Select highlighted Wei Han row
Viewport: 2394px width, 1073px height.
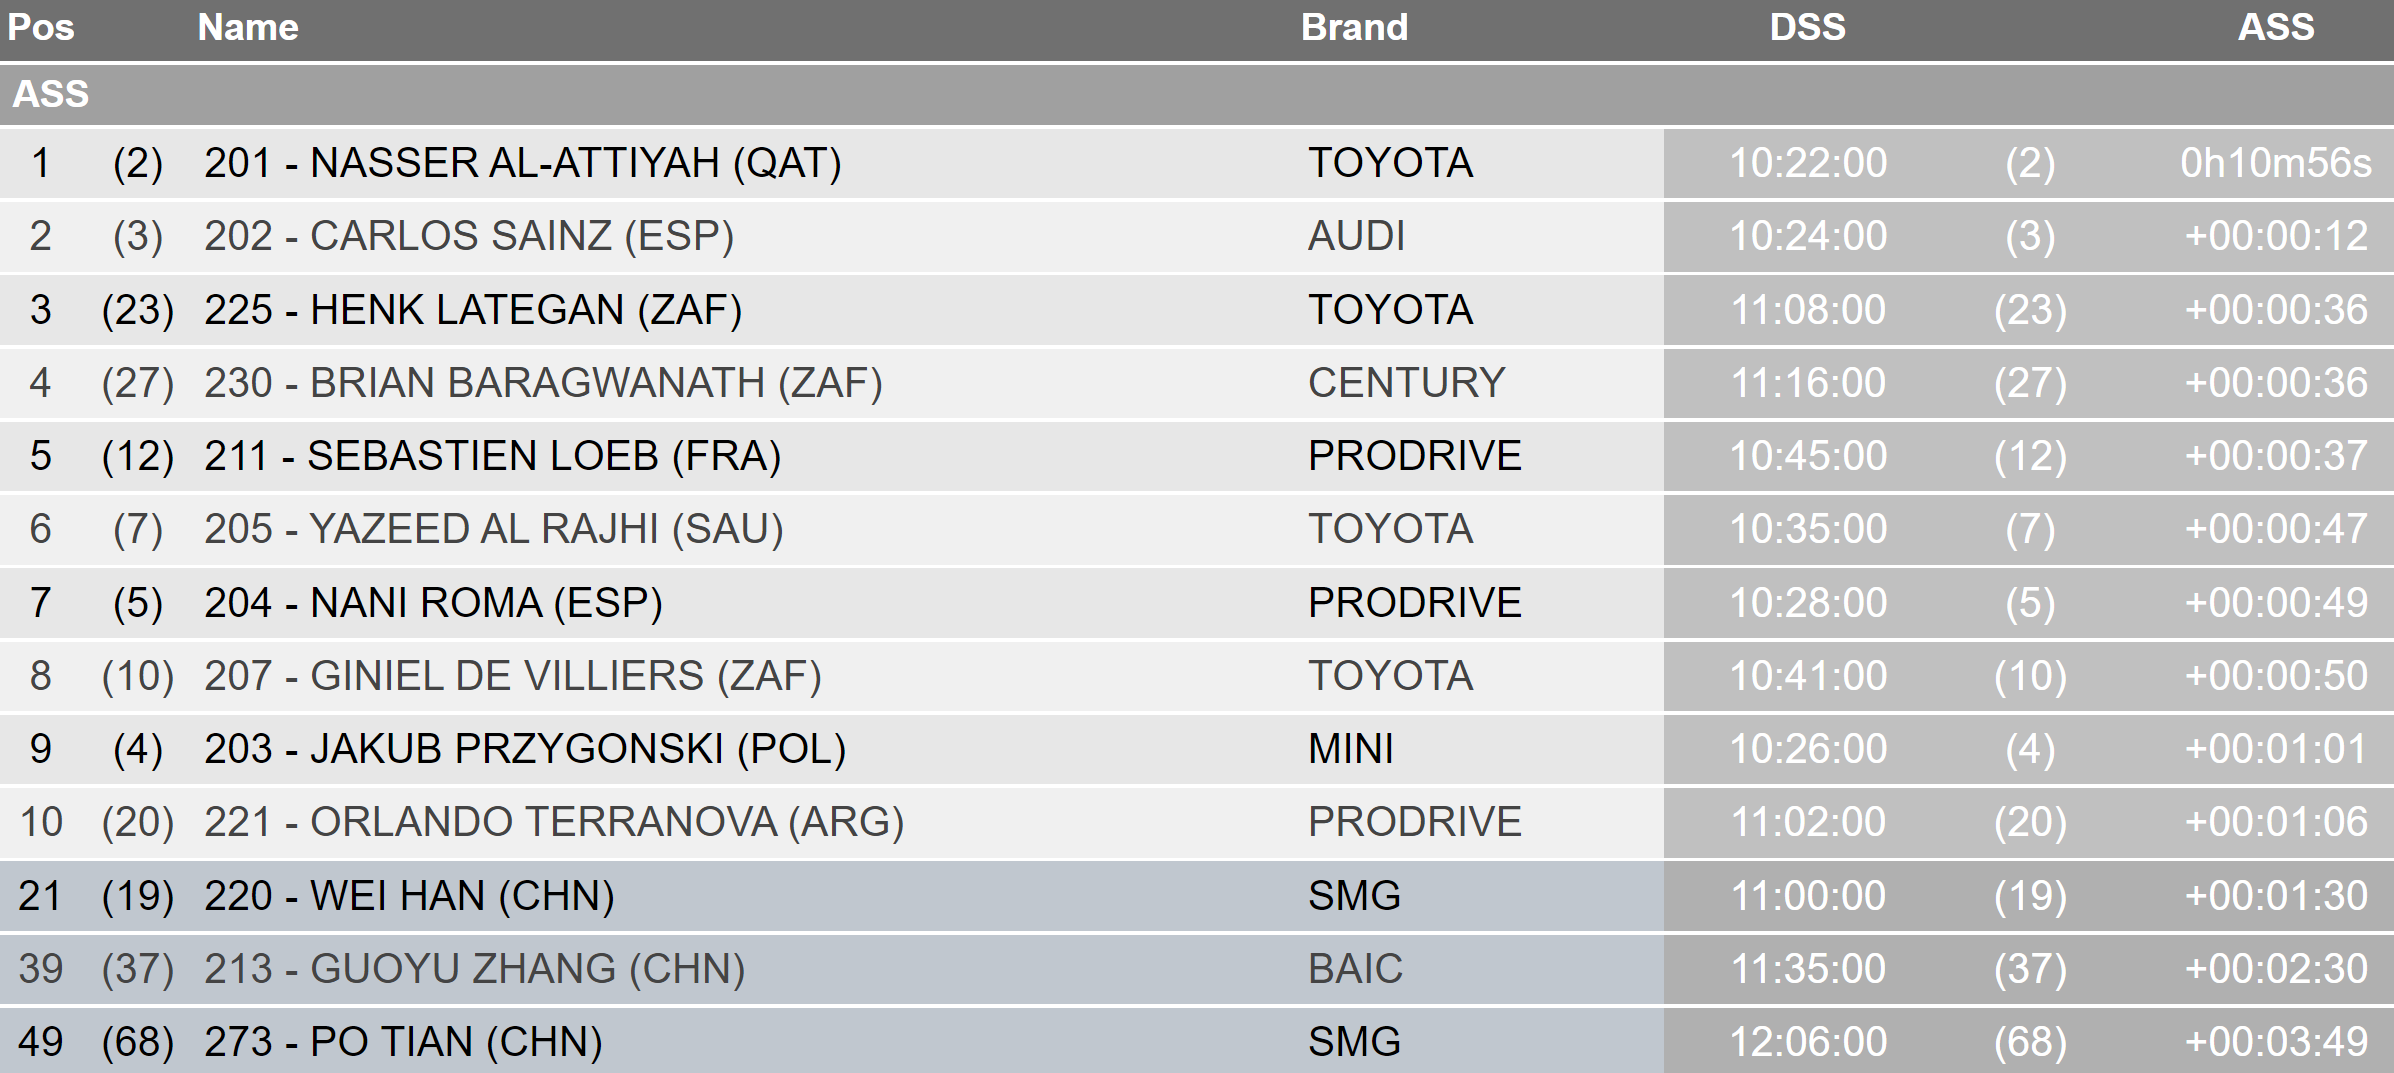pyautogui.click(x=409, y=896)
